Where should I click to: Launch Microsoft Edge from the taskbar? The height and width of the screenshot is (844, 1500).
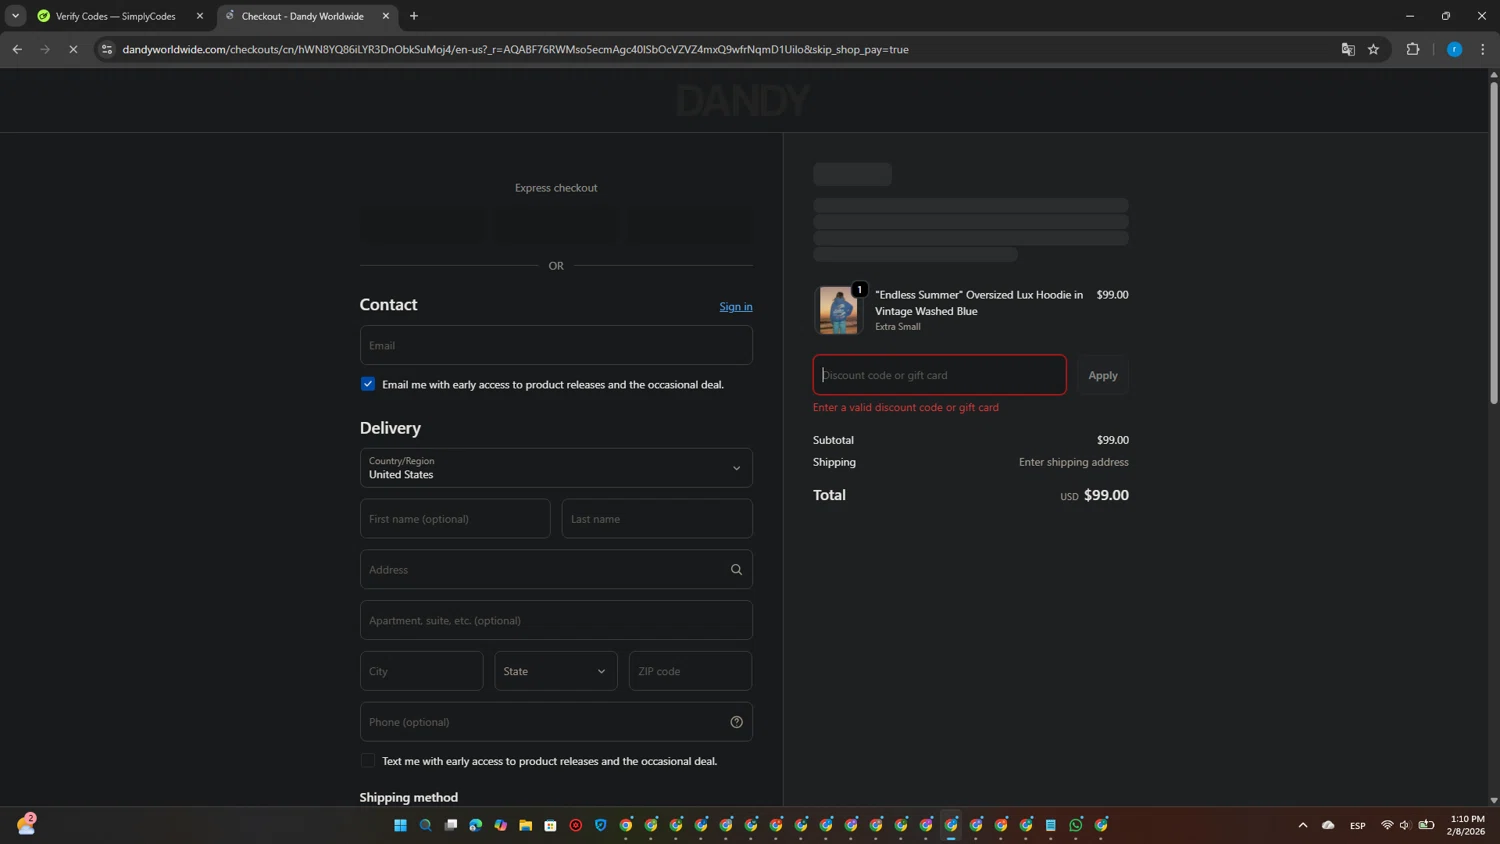pyautogui.click(x=475, y=825)
